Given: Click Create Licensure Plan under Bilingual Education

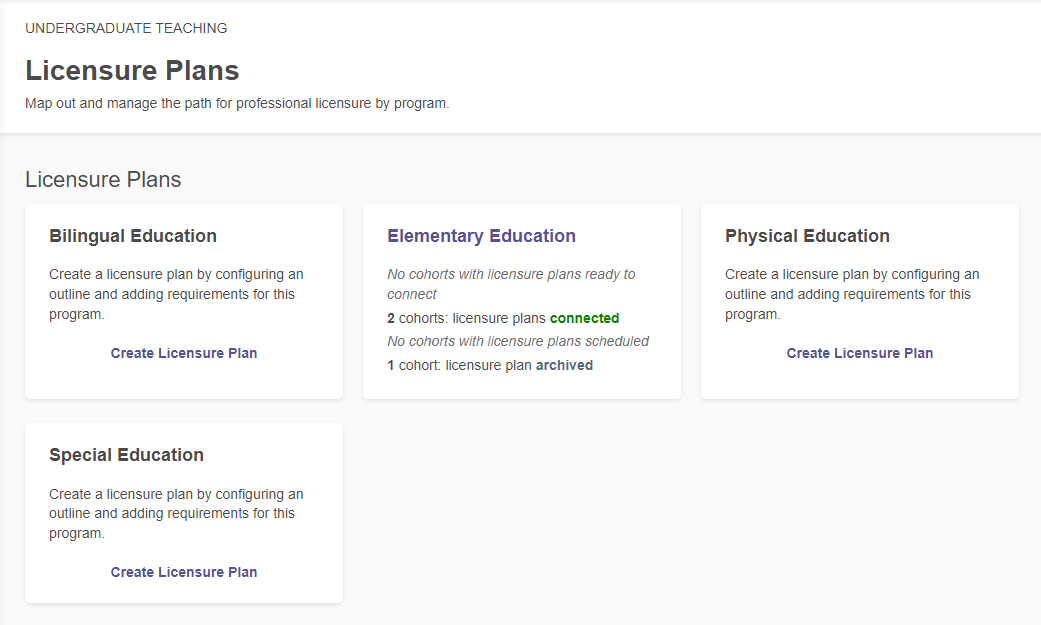Looking at the screenshot, I should click(184, 353).
